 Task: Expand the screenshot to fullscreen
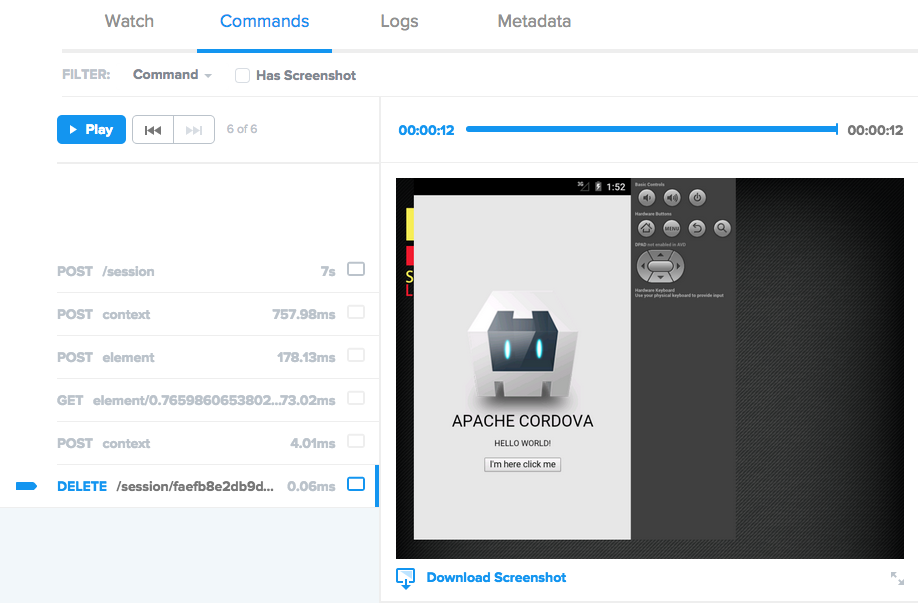897,578
